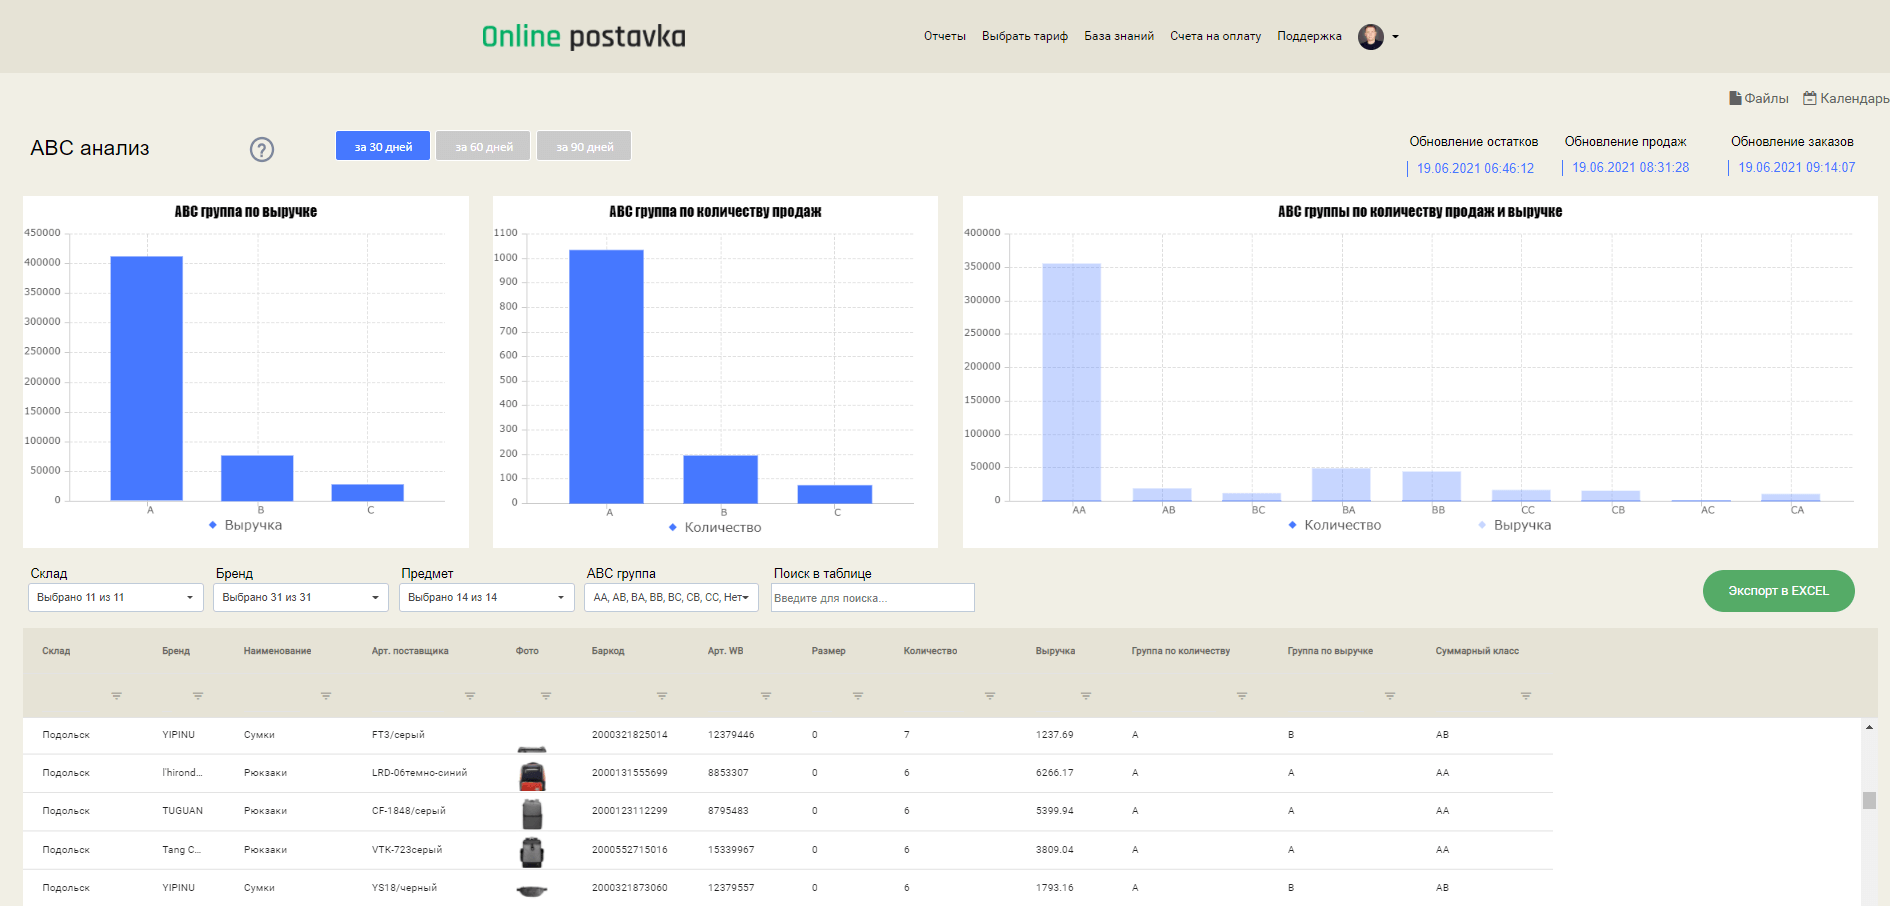This screenshot has height=906, width=1890.
Task: Select the за 30 дней period tab
Action: (x=383, y=146)
